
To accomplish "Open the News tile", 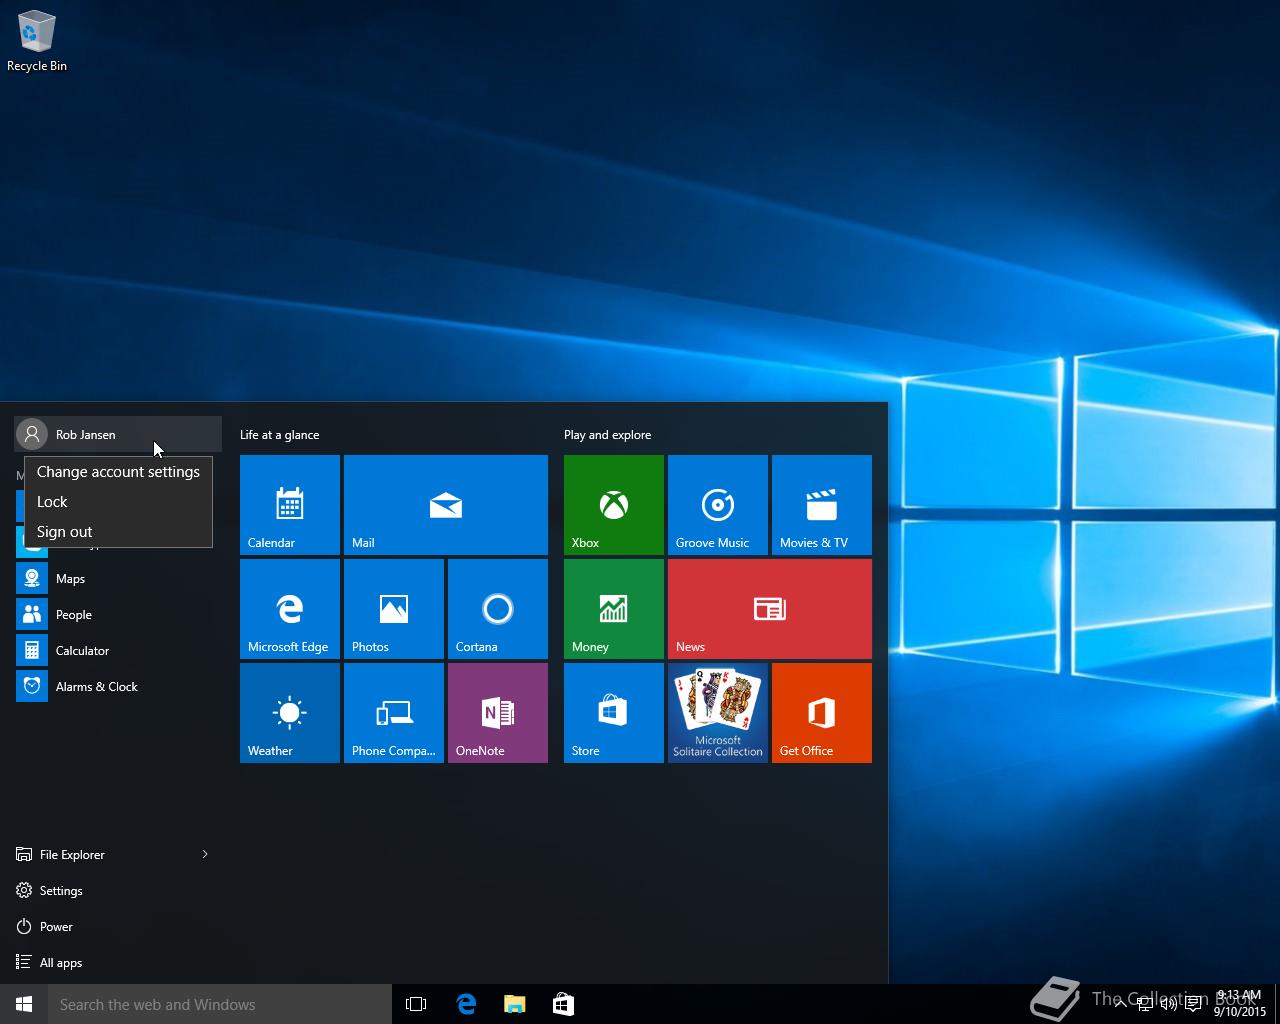I will (770, 609).
